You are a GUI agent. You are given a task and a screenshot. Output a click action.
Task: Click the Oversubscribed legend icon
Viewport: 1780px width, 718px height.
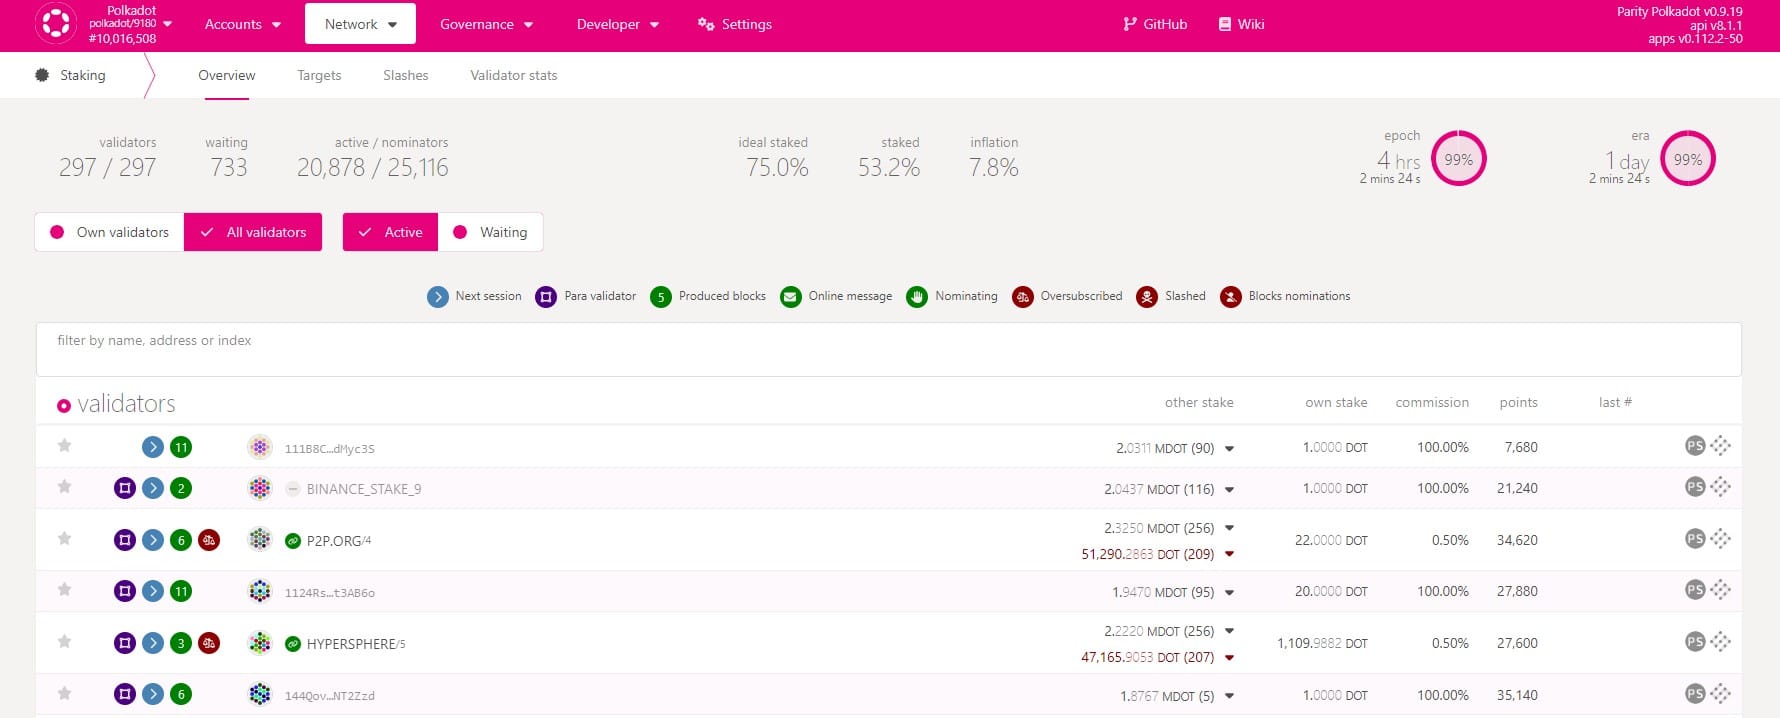click(1022, 297)
